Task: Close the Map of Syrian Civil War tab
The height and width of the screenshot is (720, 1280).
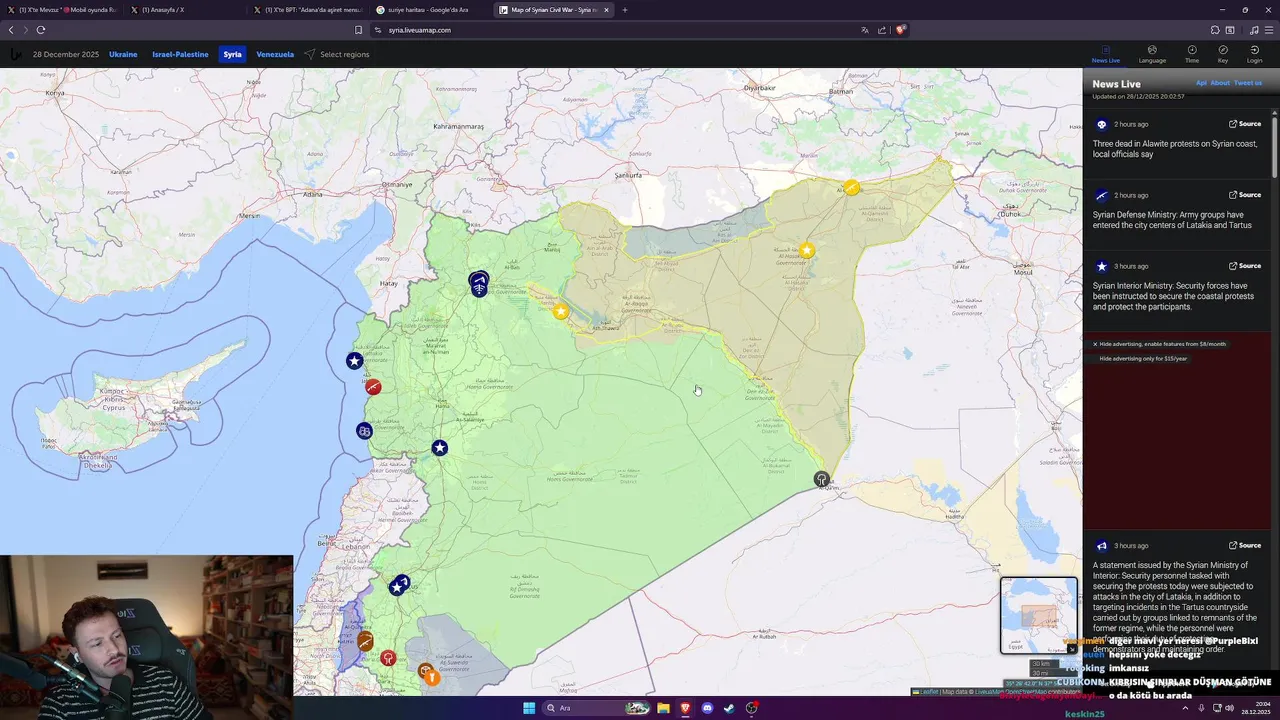Action: coord(606,10)
